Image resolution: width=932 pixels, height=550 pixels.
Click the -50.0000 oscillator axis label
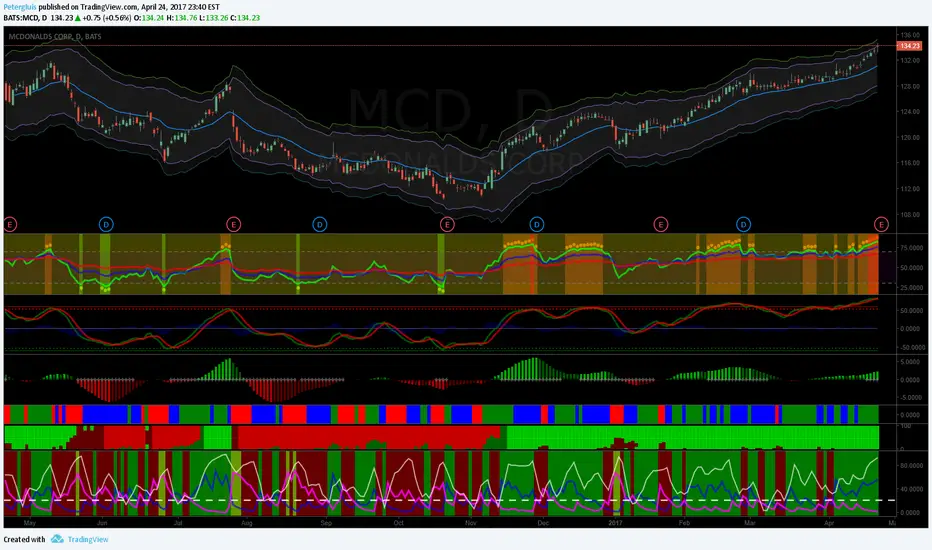[x=911, y=347]
